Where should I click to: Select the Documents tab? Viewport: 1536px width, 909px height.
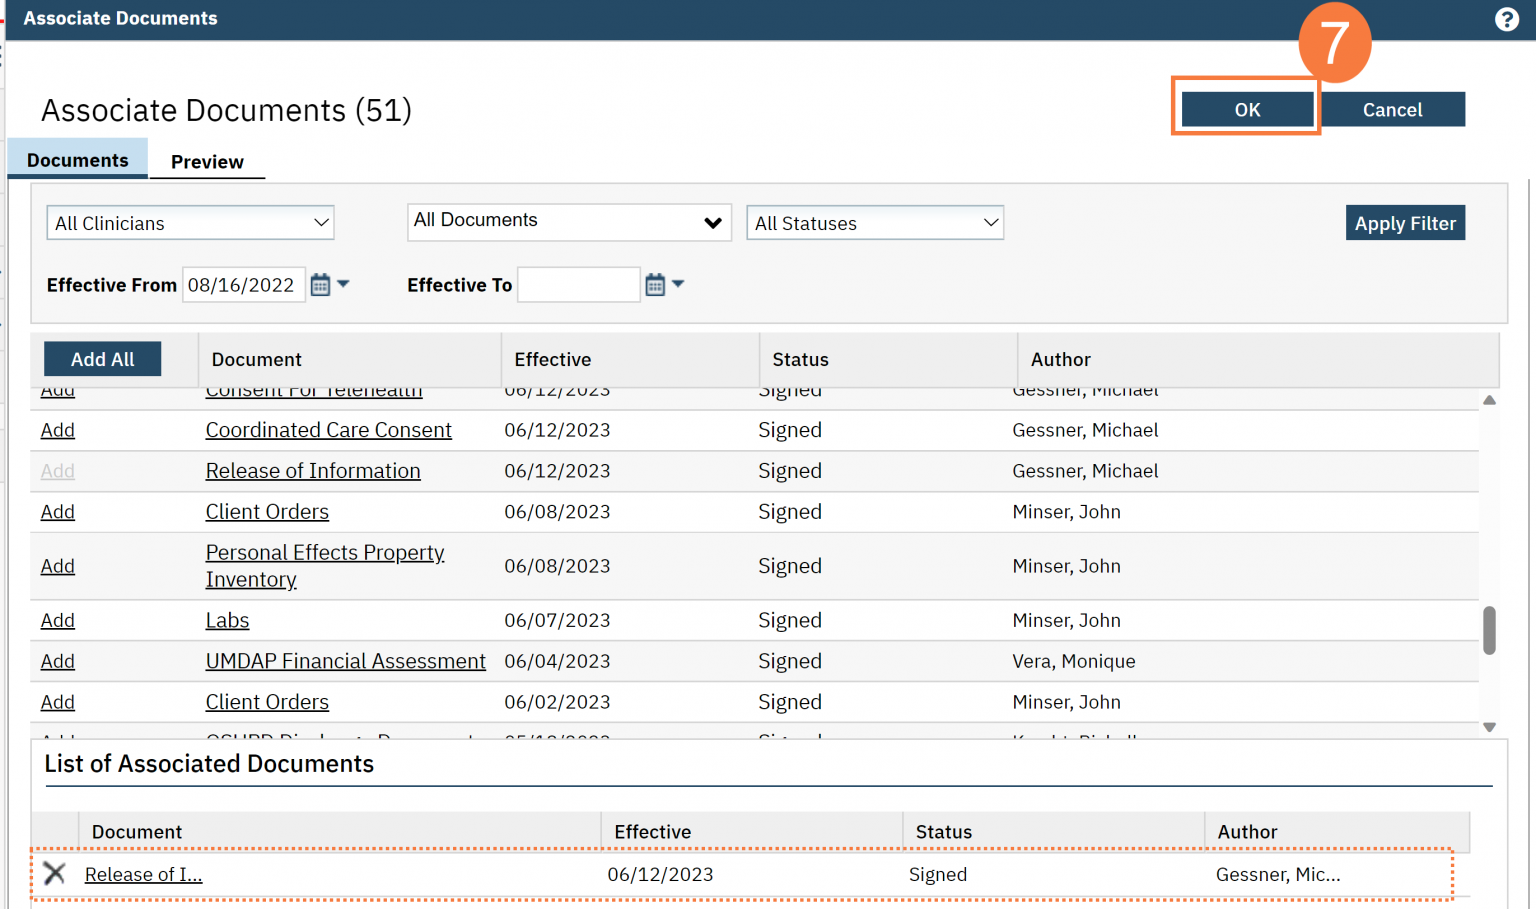pyautogui.click(x=78, y=160)
